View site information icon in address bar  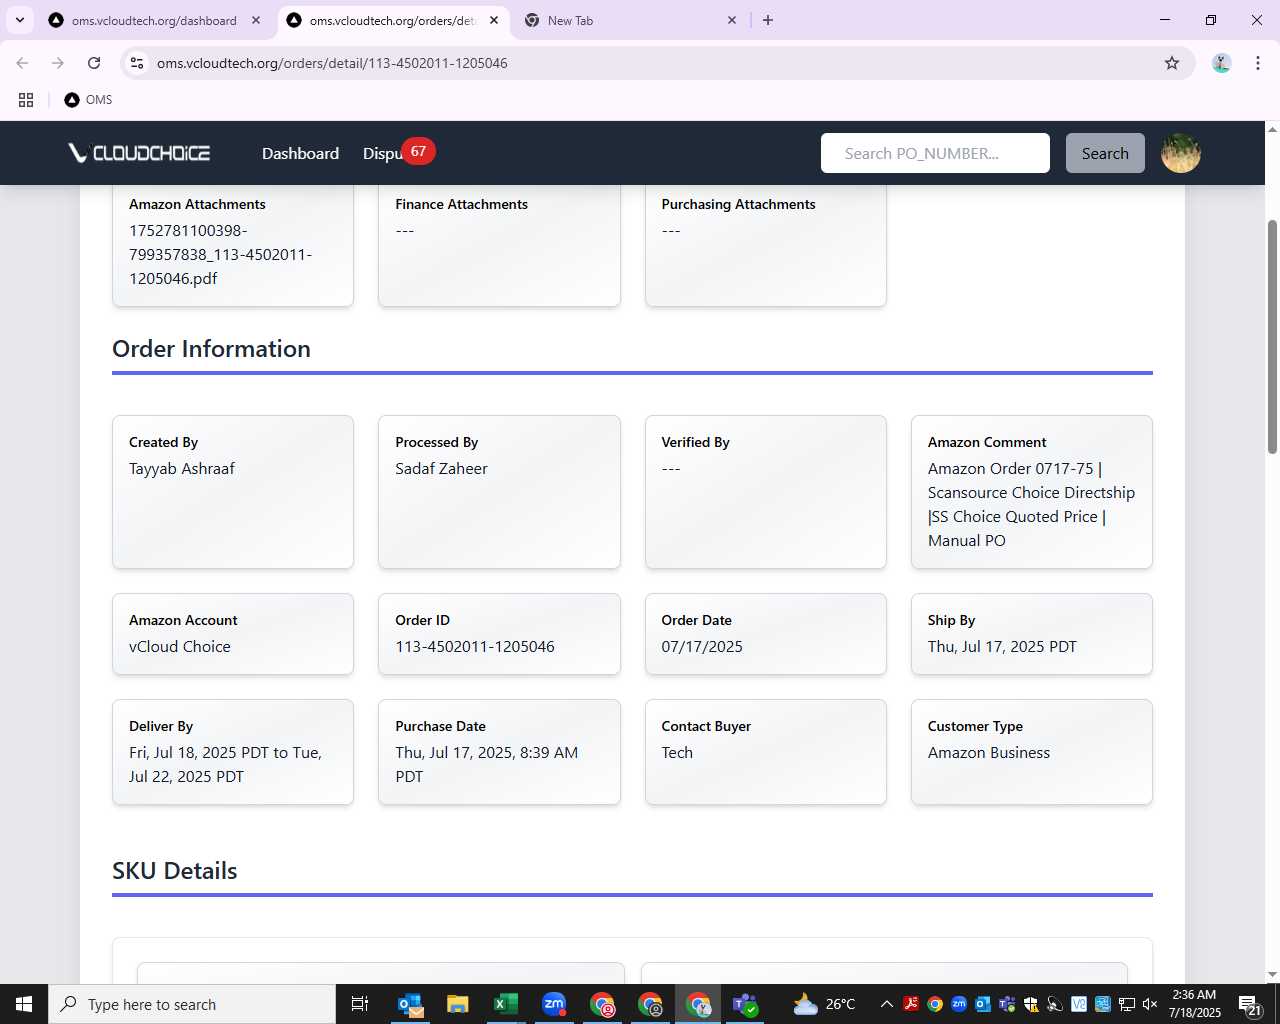(x=137, y=63)
